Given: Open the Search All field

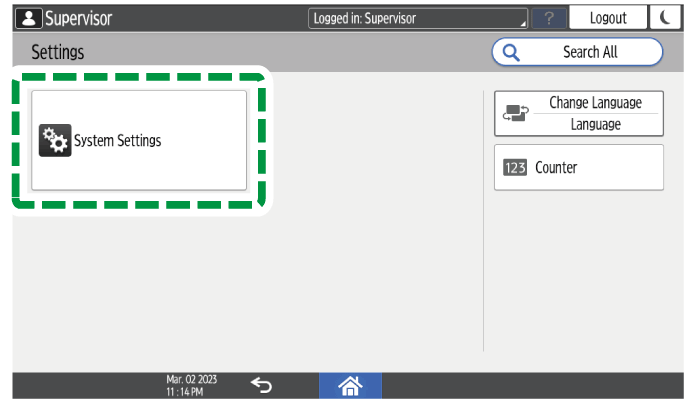Looking at the screenshot, I should (x=589, y=52).
